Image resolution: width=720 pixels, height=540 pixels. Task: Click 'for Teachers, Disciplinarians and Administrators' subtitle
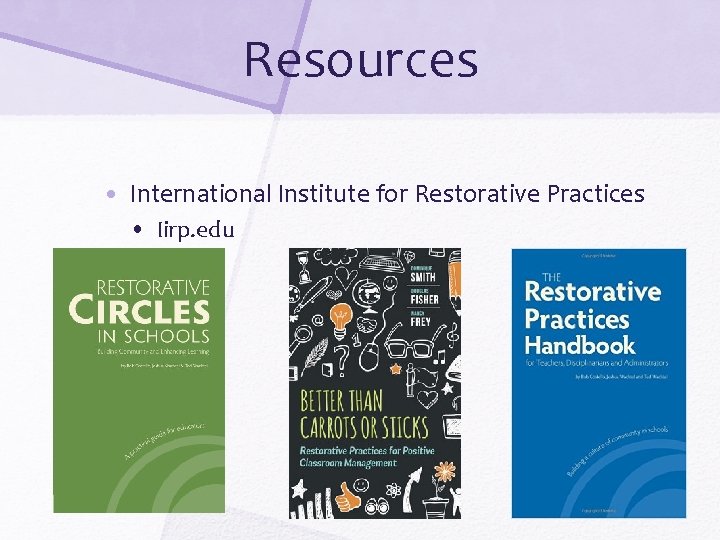point(596,363)
